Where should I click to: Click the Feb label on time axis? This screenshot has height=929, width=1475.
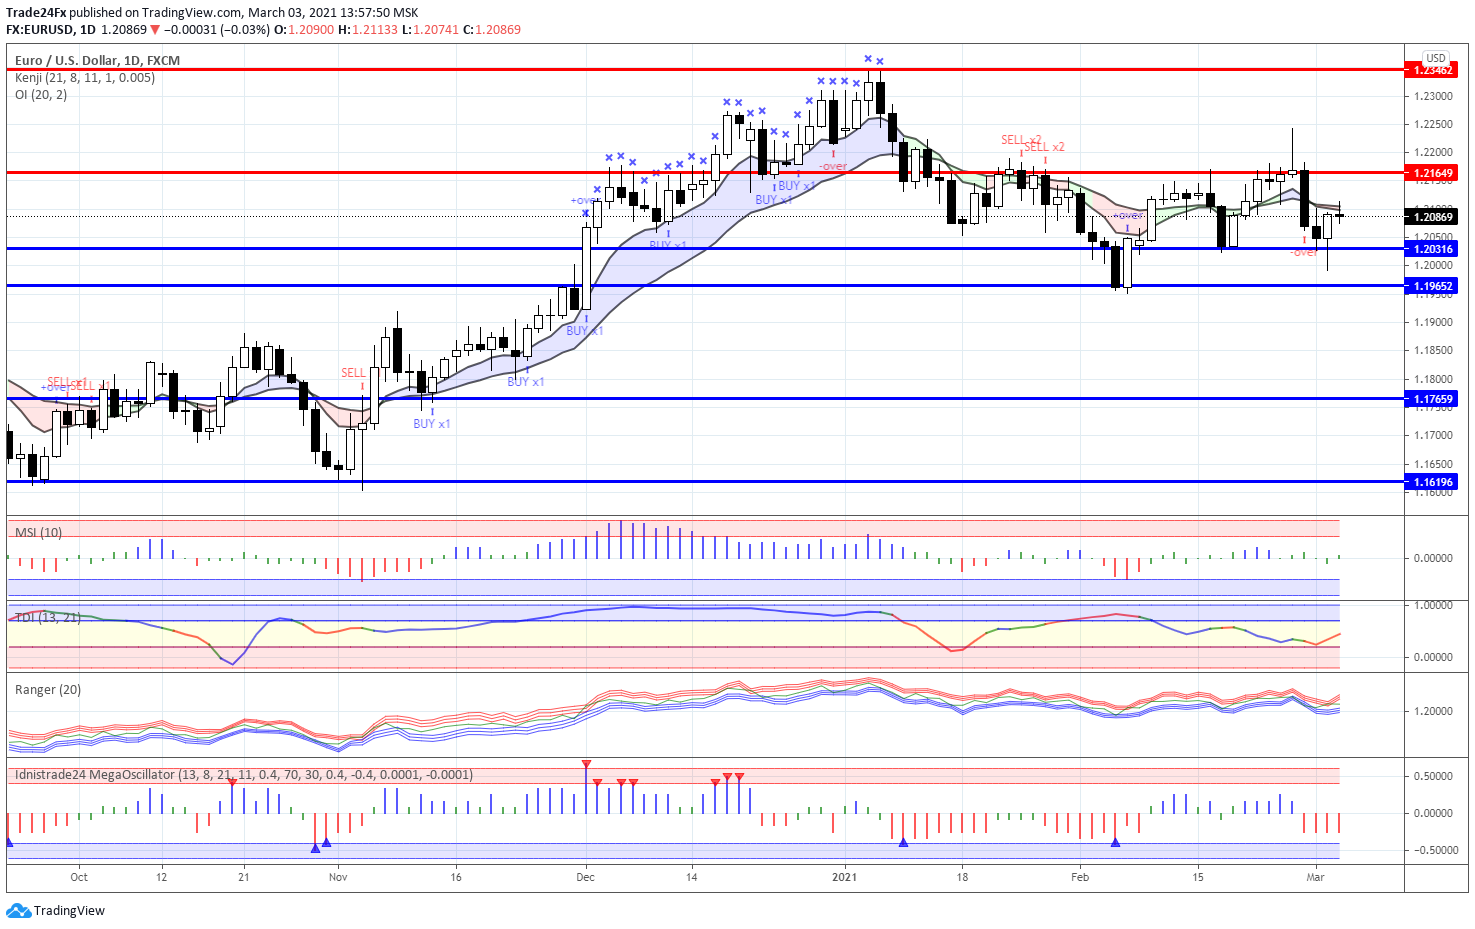pyautogui.click(x=1080, y=877)
